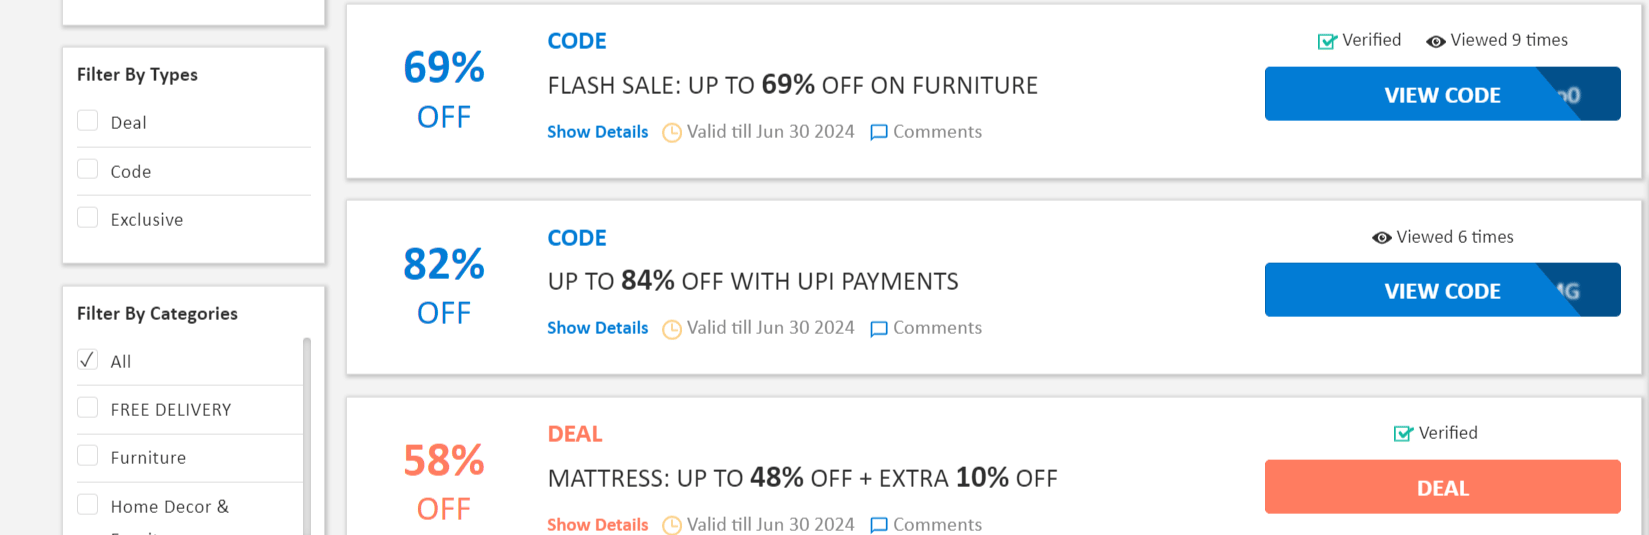Select the FREE DELIVERY category checkbox

[x=88, y=408]
